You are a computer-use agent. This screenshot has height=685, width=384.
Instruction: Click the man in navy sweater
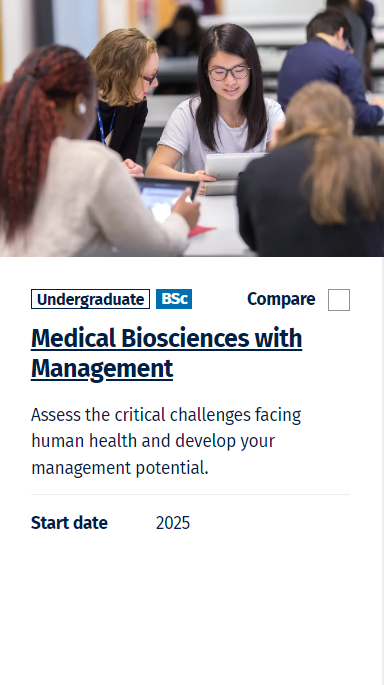328,70
